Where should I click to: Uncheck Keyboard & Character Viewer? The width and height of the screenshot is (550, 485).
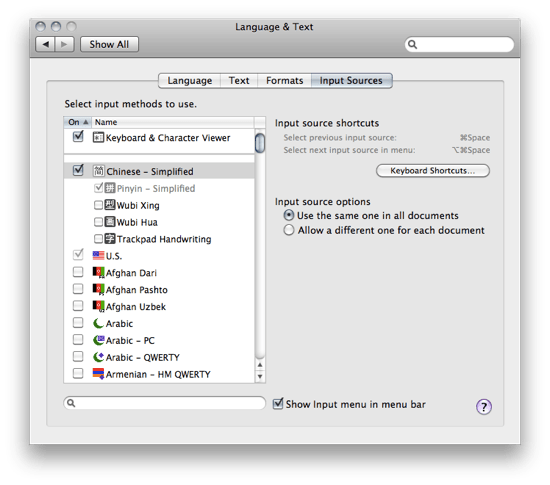point(78,136)
